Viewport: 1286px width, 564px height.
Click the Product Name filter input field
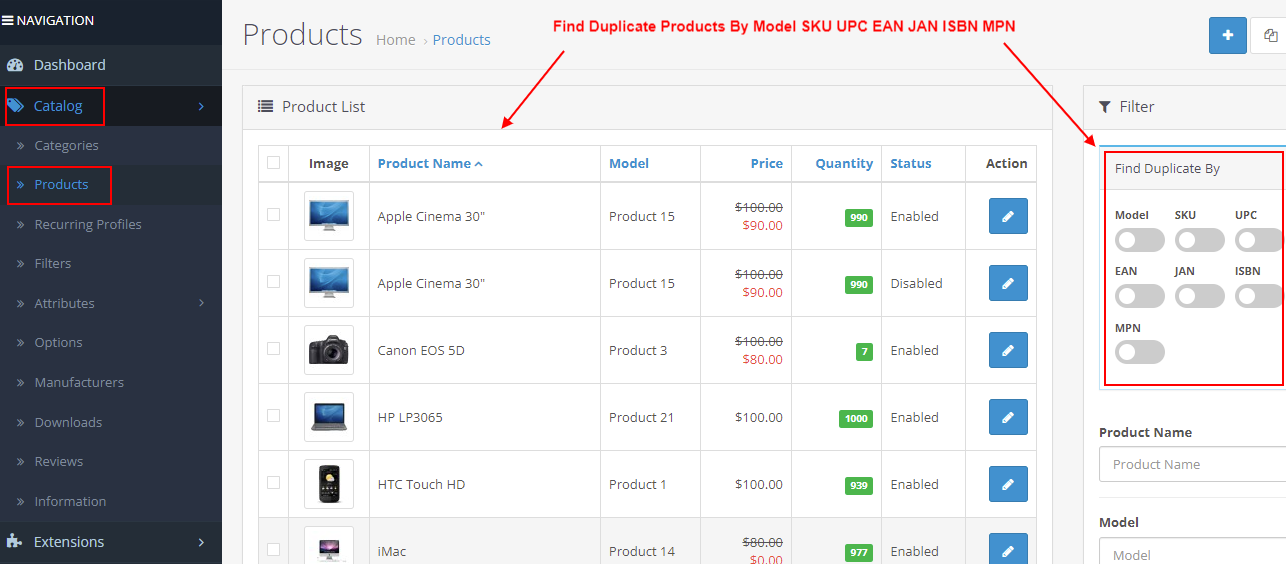(1190, 464)
